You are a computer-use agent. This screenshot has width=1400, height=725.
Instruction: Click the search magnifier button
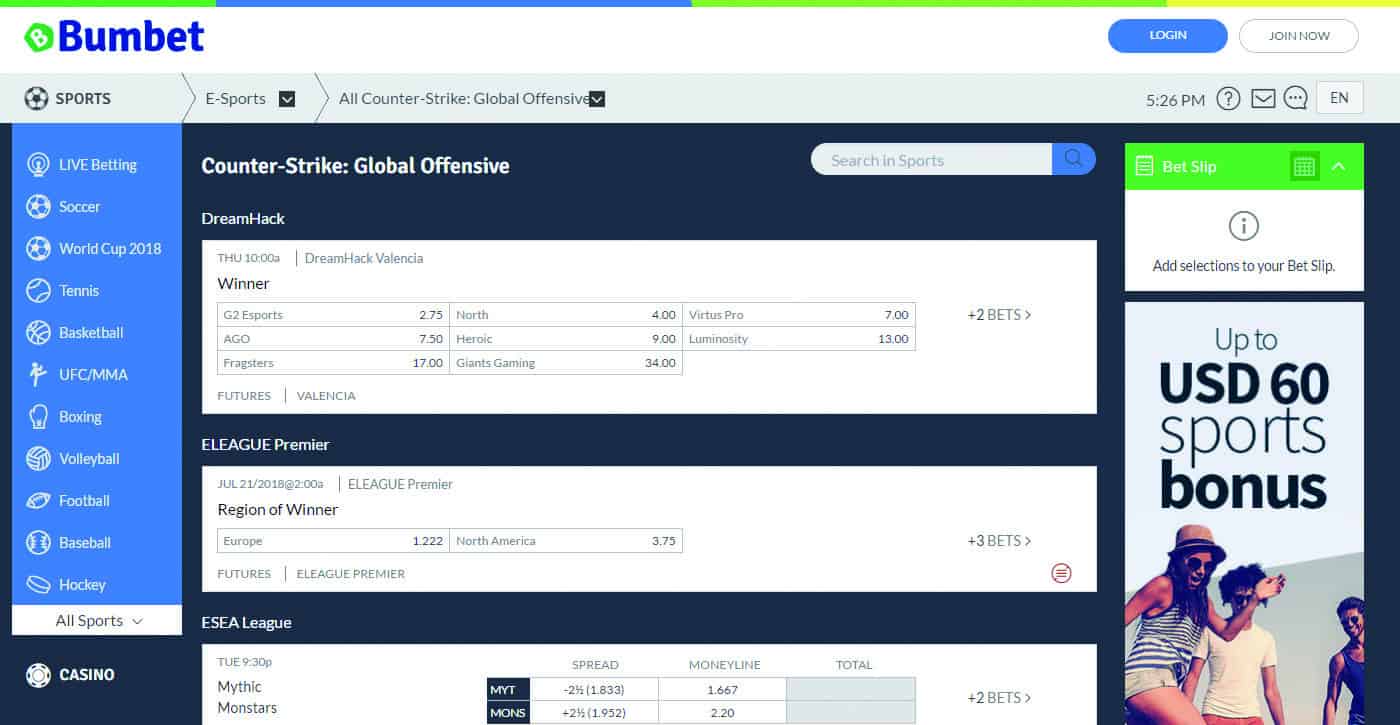[1074, 159]
